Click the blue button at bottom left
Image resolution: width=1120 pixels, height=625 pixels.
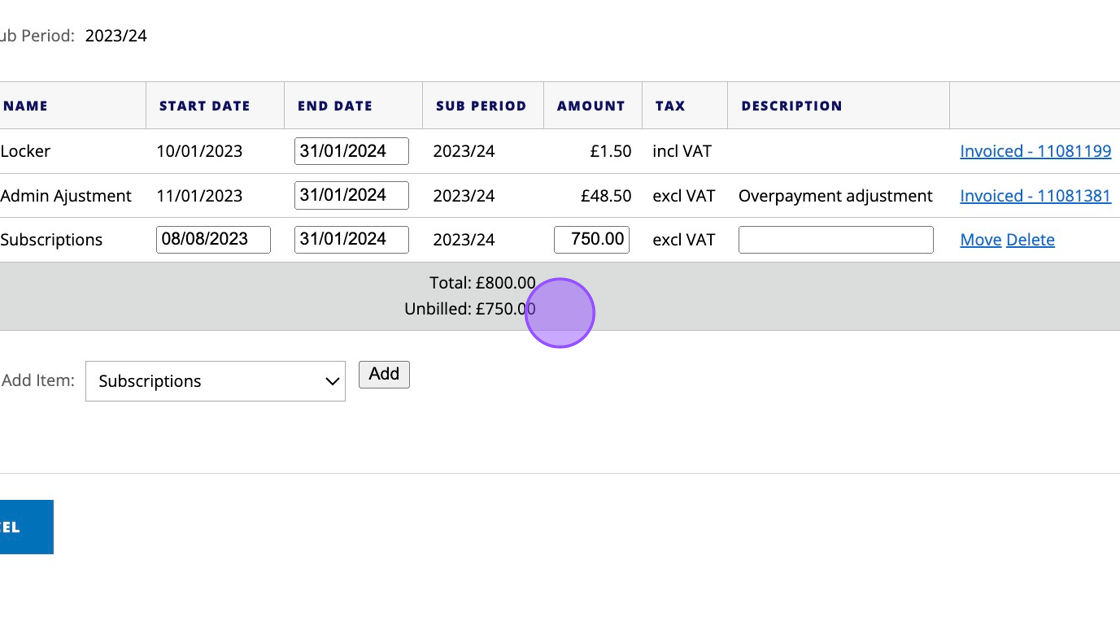(x=25, y=527)
